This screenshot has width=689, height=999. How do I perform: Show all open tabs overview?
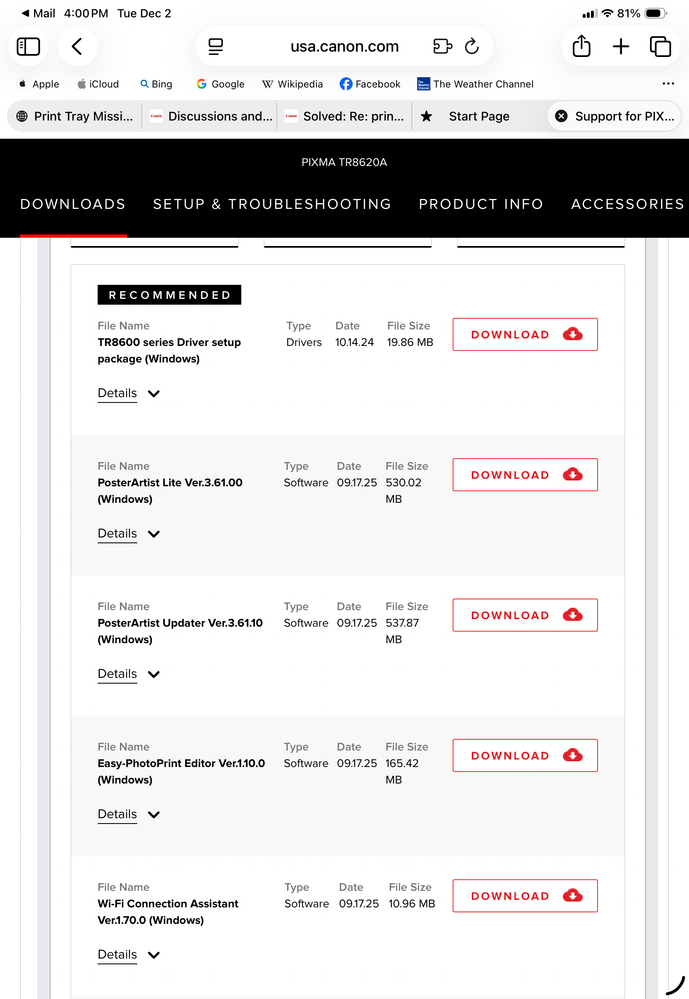[660, 46]
